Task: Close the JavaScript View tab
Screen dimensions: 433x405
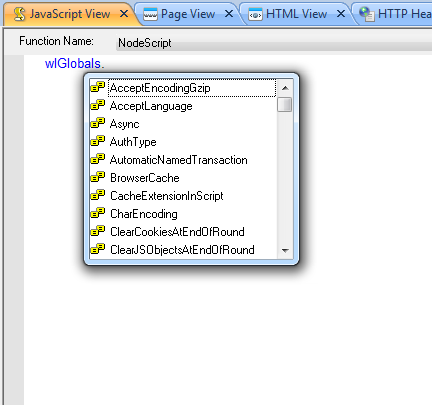Action: 124,14
